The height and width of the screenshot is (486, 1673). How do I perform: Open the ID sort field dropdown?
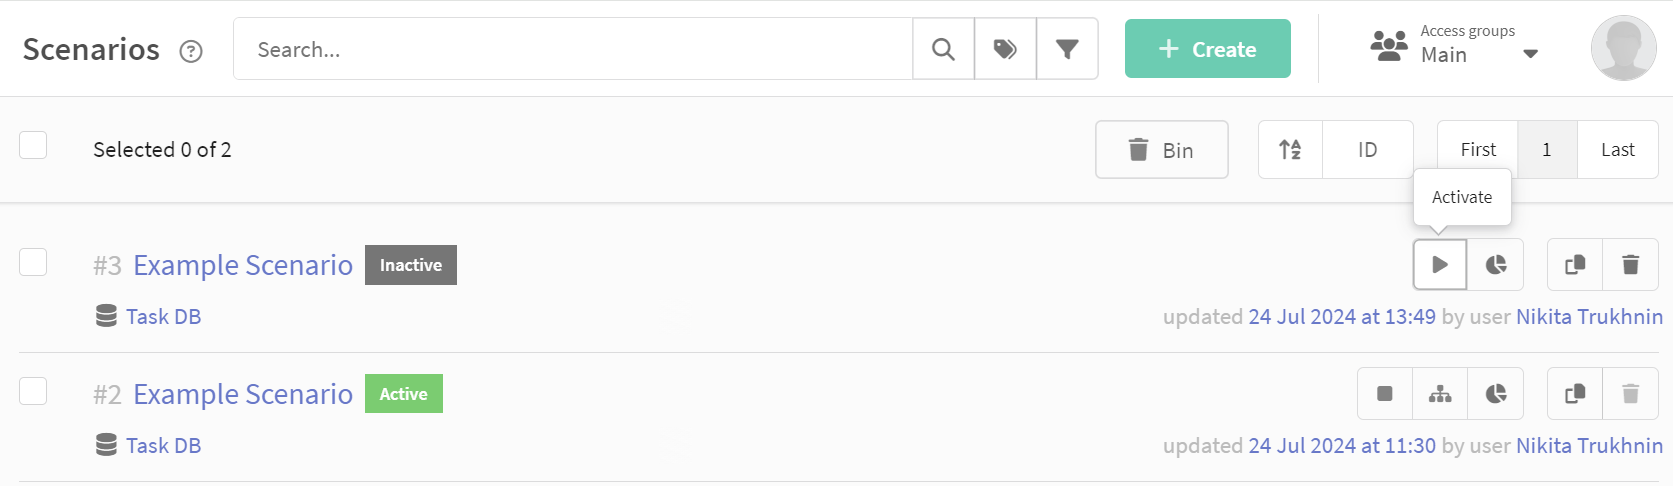click(1367, 150)
